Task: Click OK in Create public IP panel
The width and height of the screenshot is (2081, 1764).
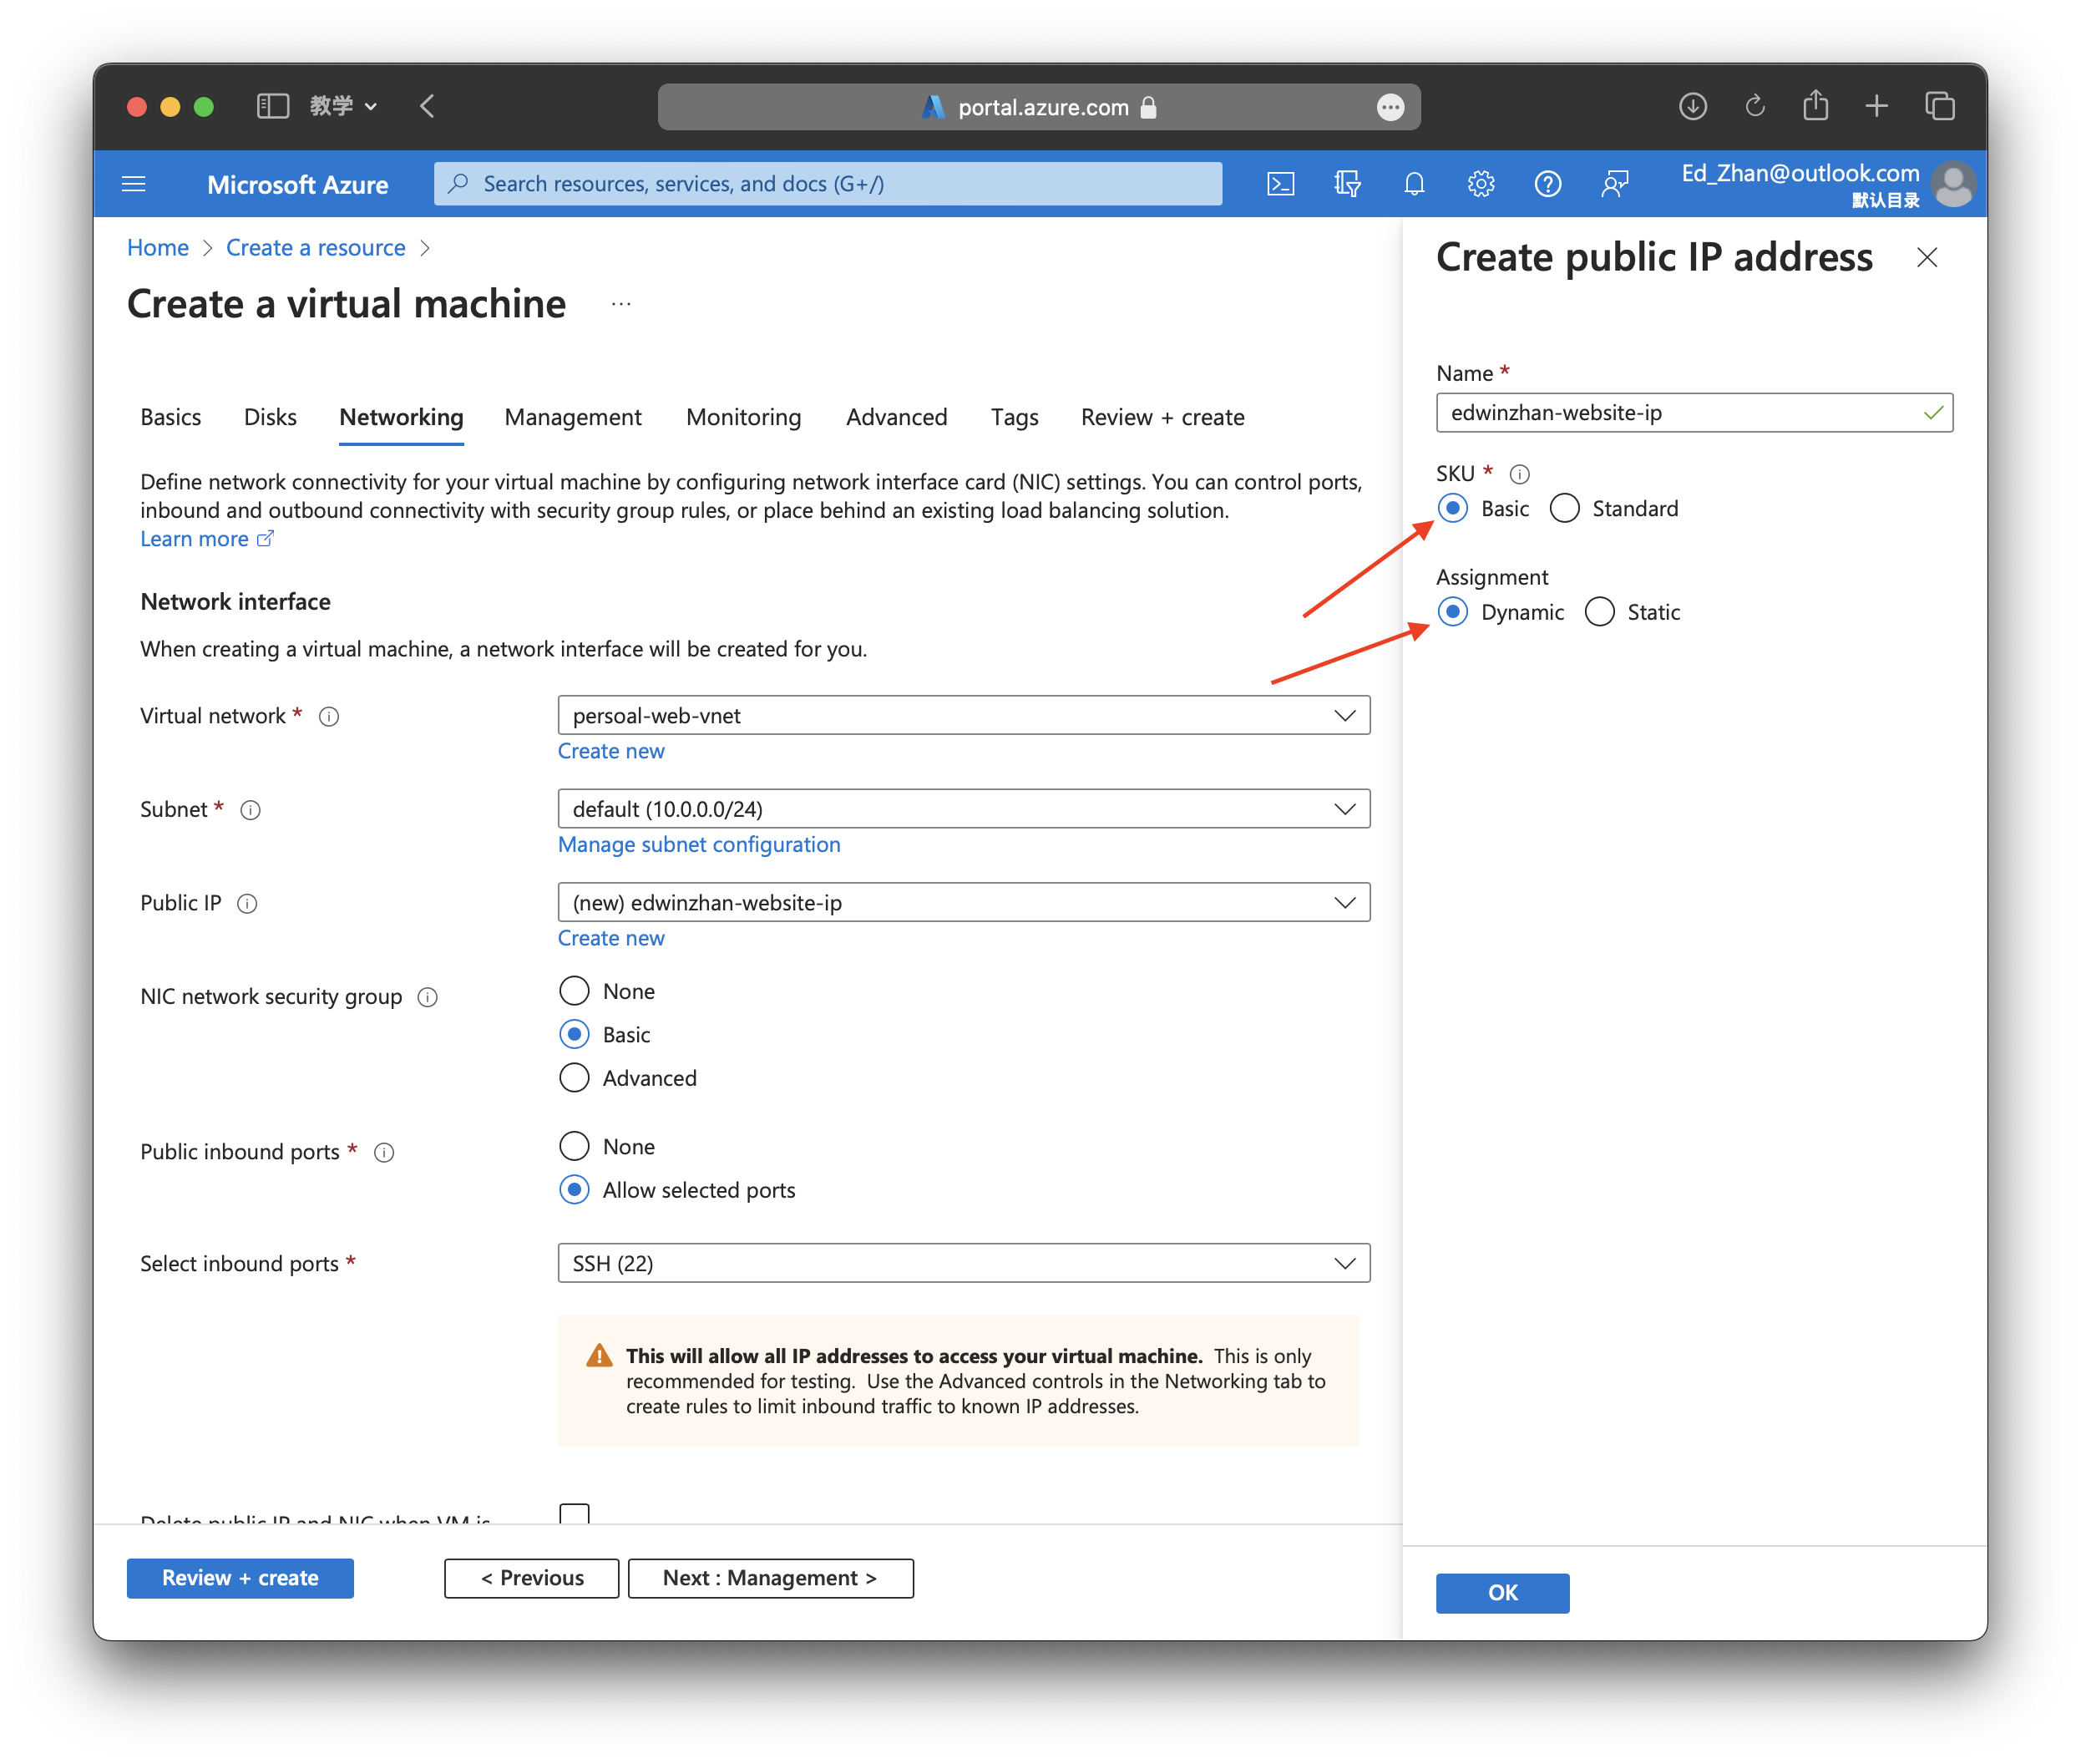Action: (x=1502, y=1593)
